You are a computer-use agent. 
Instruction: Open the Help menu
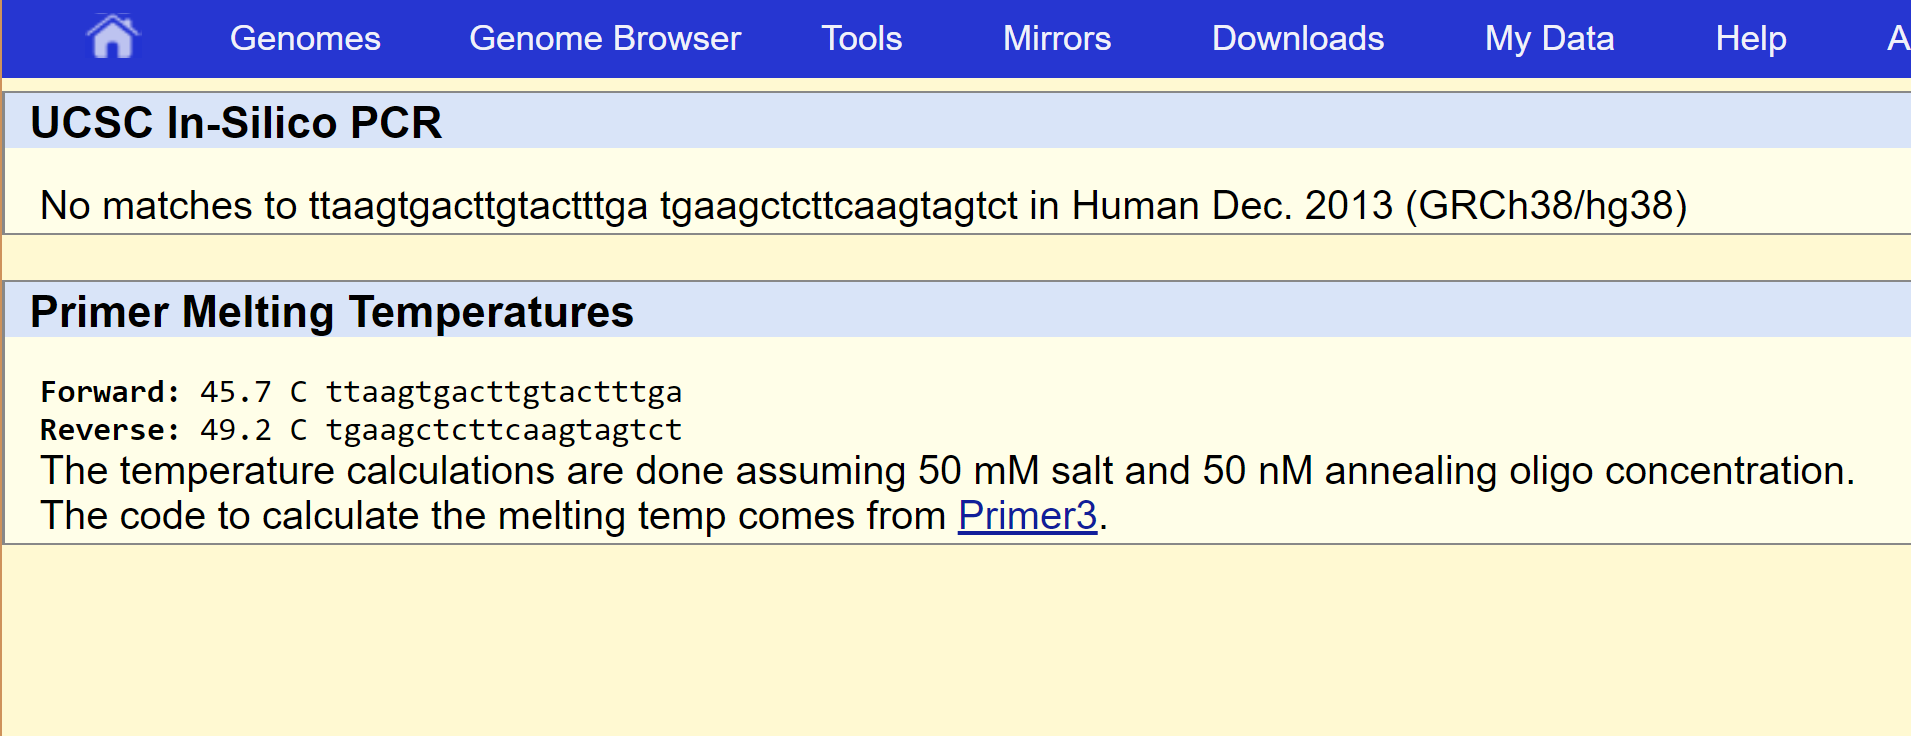pyautogui.click(x=1750, y=38)
